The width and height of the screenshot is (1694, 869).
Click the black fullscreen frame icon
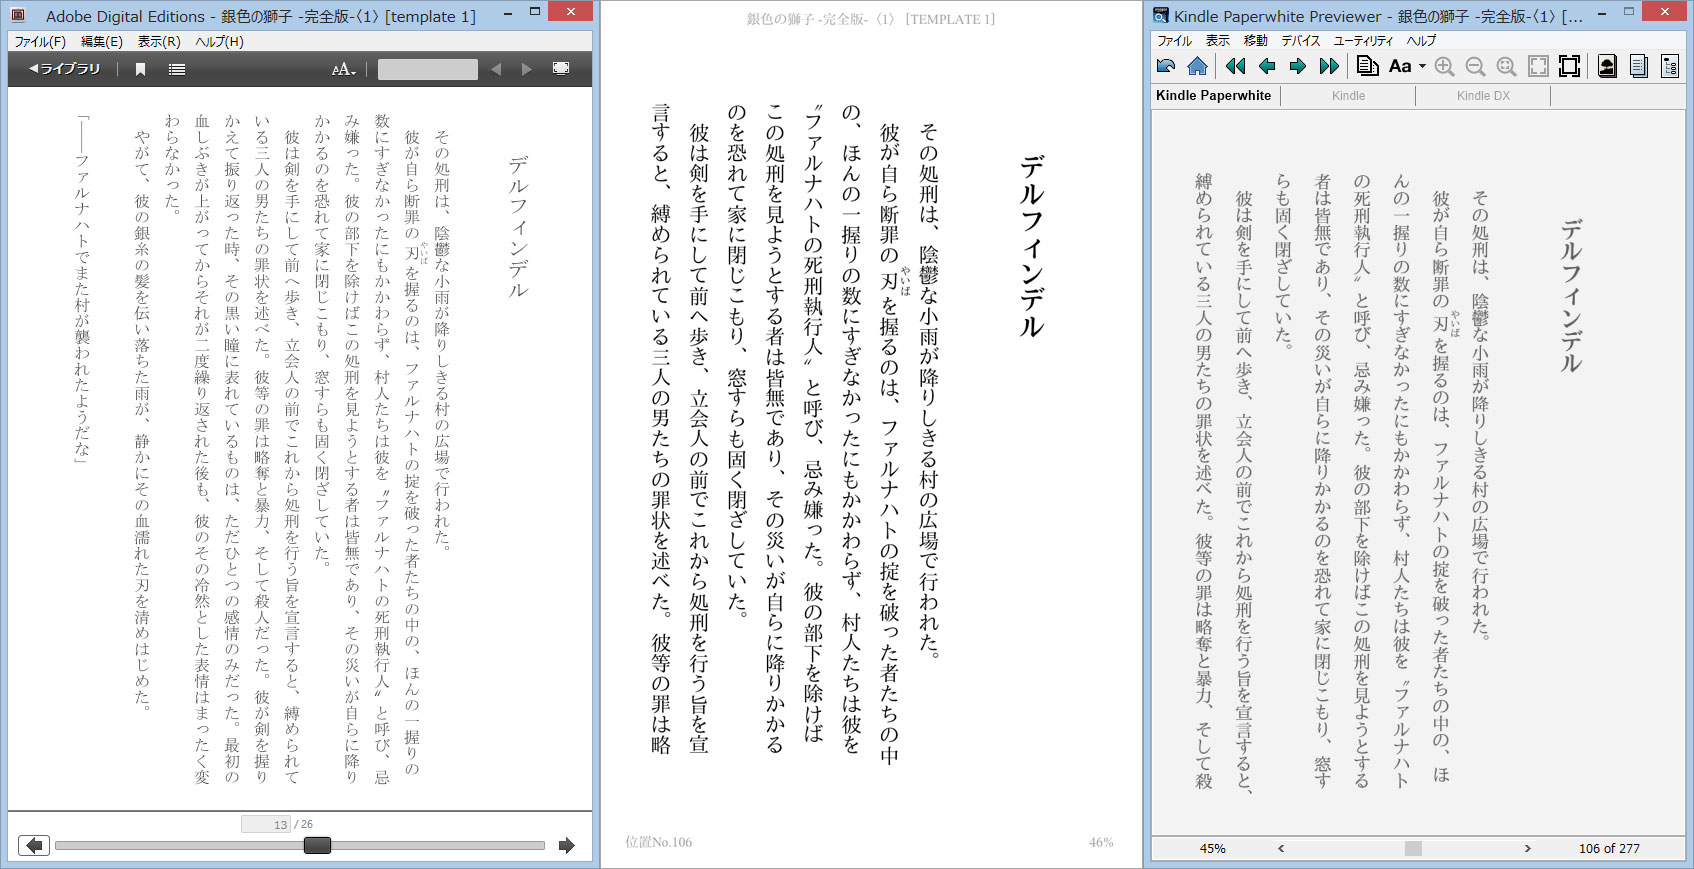tap(1570, 66)
